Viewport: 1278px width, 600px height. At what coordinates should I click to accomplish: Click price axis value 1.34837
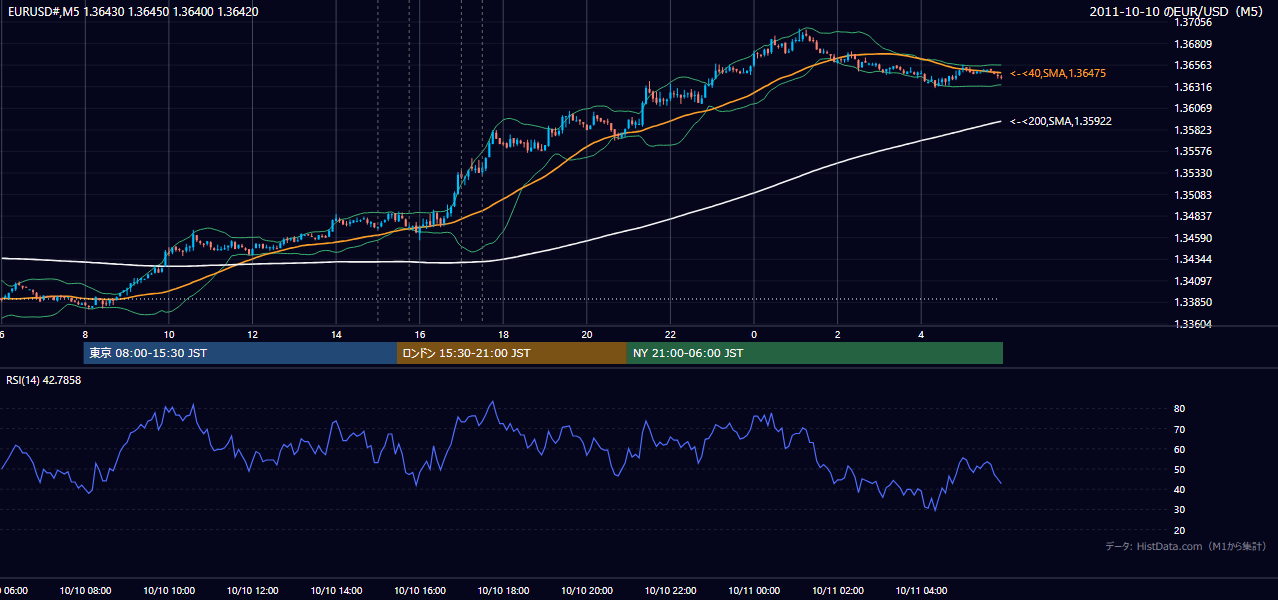(1195, 216)
